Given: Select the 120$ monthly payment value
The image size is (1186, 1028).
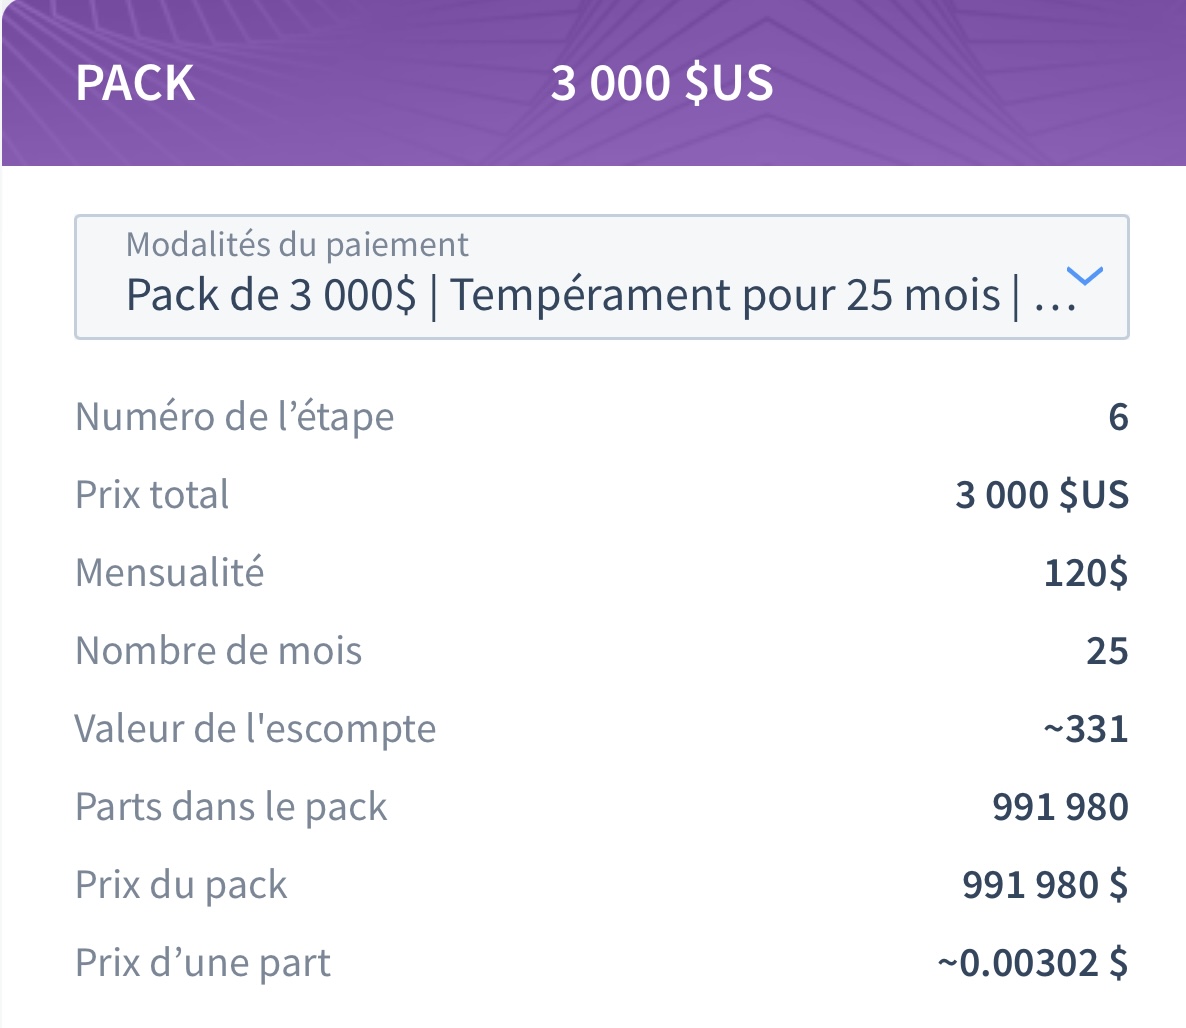Looking at the screenshot, I should click(1085, 573).
